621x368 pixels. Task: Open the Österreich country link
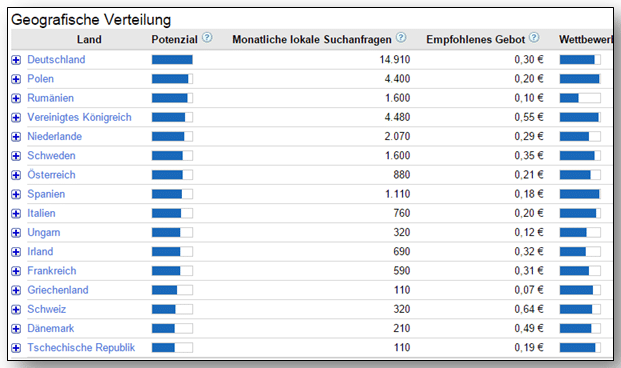click(51, 175)
